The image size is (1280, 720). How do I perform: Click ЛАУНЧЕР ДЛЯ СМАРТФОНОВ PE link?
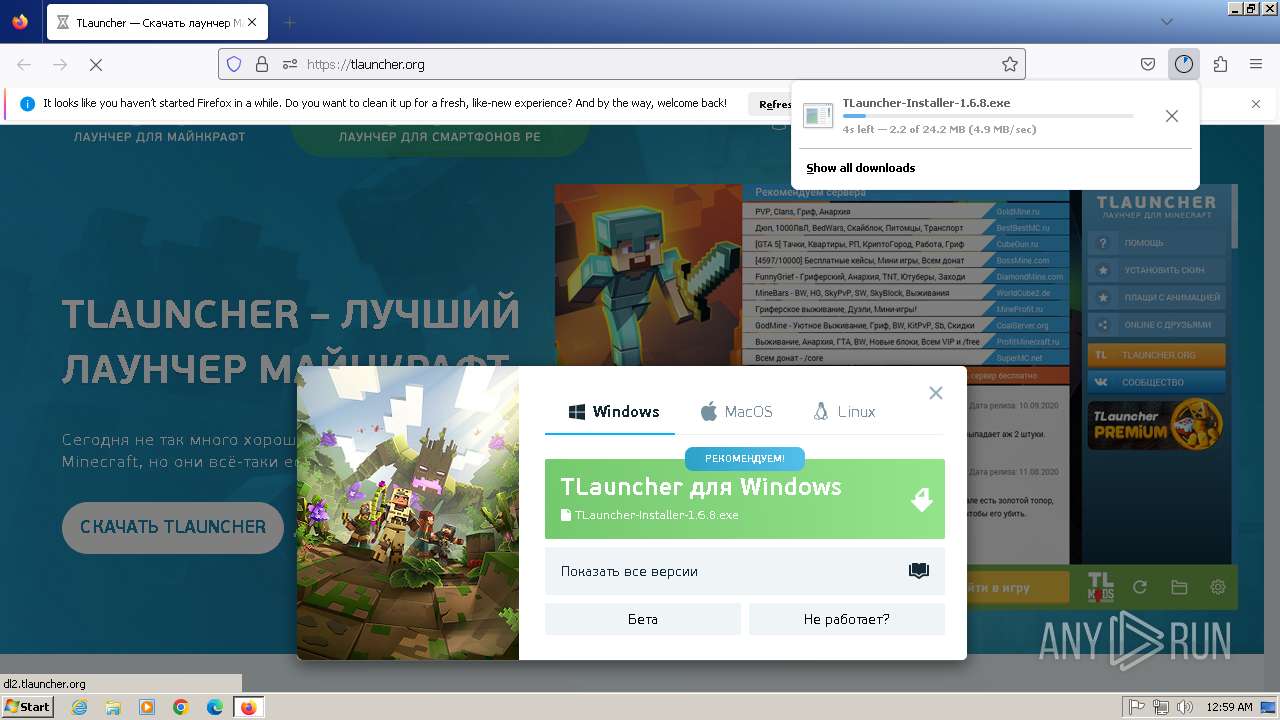click(440, 136)
